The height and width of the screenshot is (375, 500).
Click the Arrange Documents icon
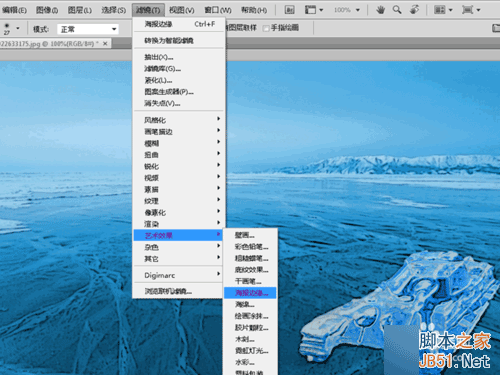[x=440, y=10]
